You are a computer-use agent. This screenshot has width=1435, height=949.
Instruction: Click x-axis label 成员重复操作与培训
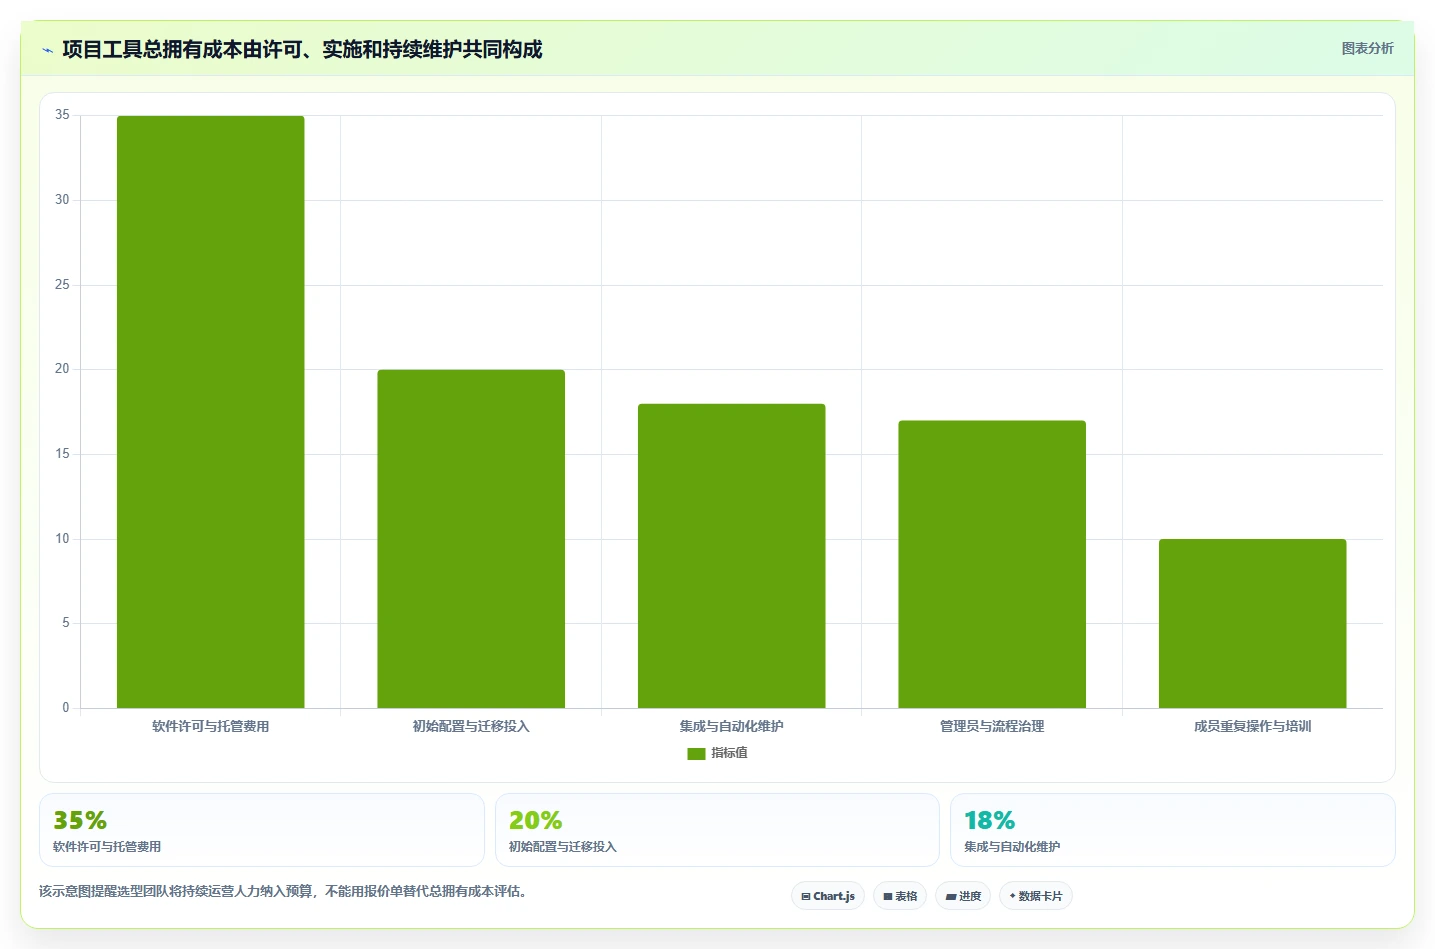pyautogui.click(x=1252, y=726)
